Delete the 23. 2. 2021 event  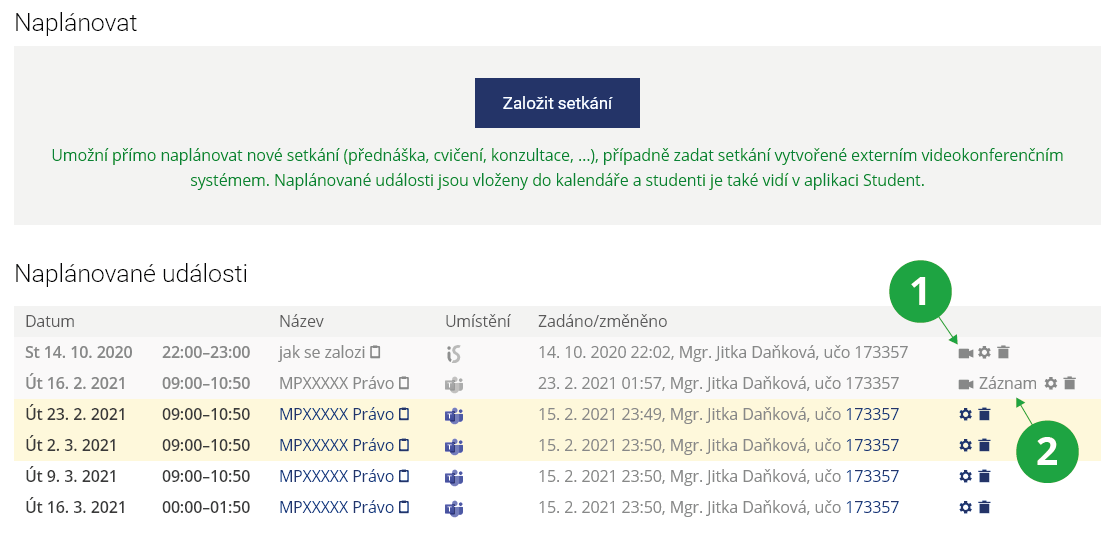[984, 414]
